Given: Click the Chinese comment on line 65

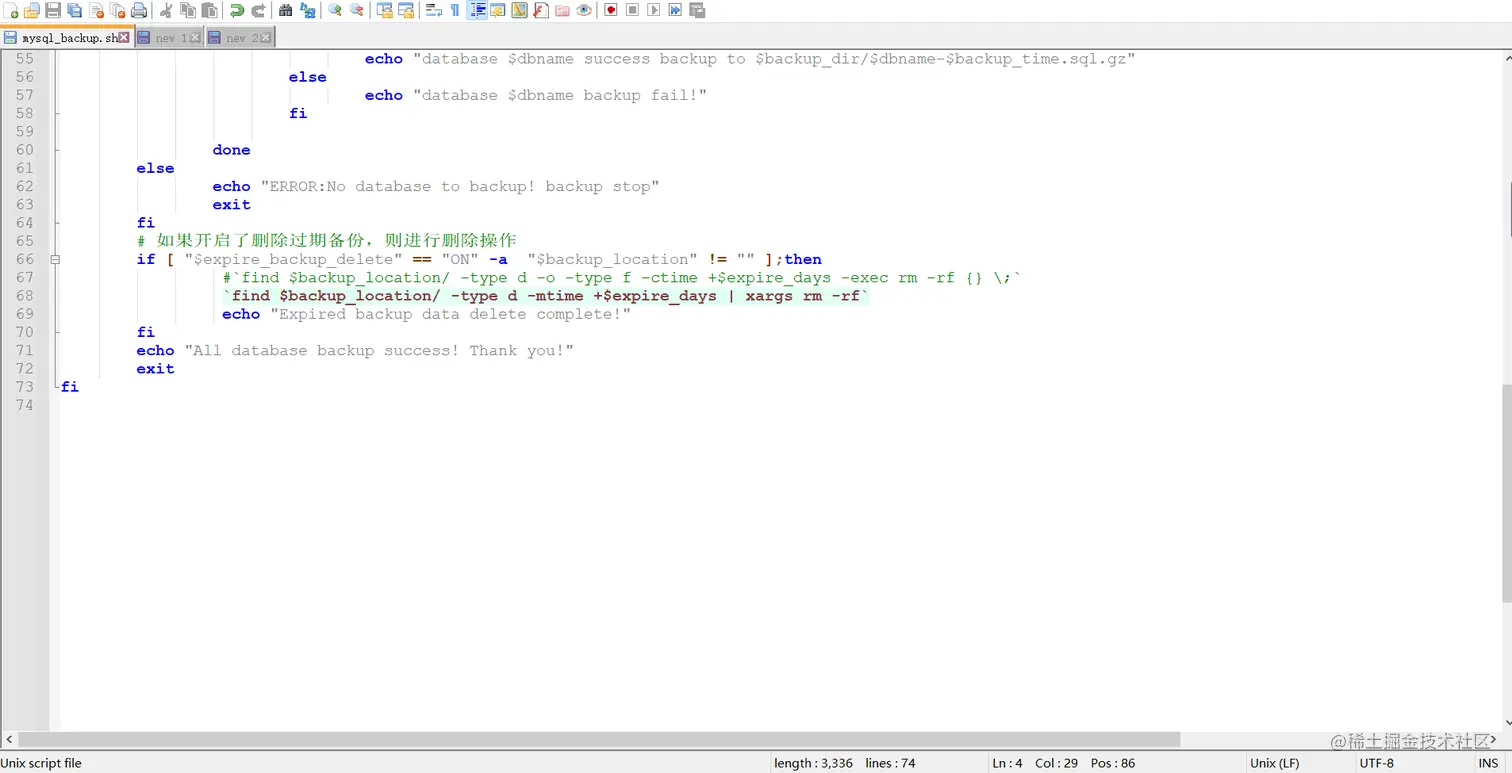Looking at the screenshot, I should coord(327,240).
